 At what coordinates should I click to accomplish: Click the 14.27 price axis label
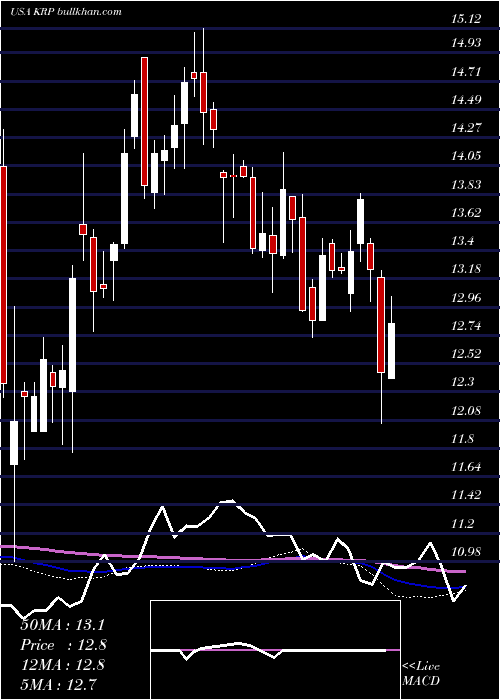[466, 128]
